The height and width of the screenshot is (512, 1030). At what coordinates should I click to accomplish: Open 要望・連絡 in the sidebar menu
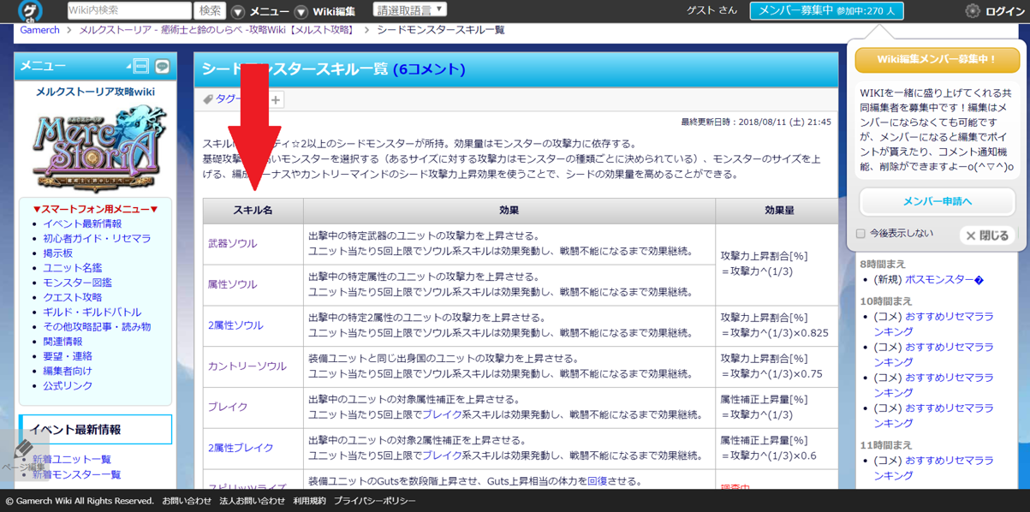[68, 356]
